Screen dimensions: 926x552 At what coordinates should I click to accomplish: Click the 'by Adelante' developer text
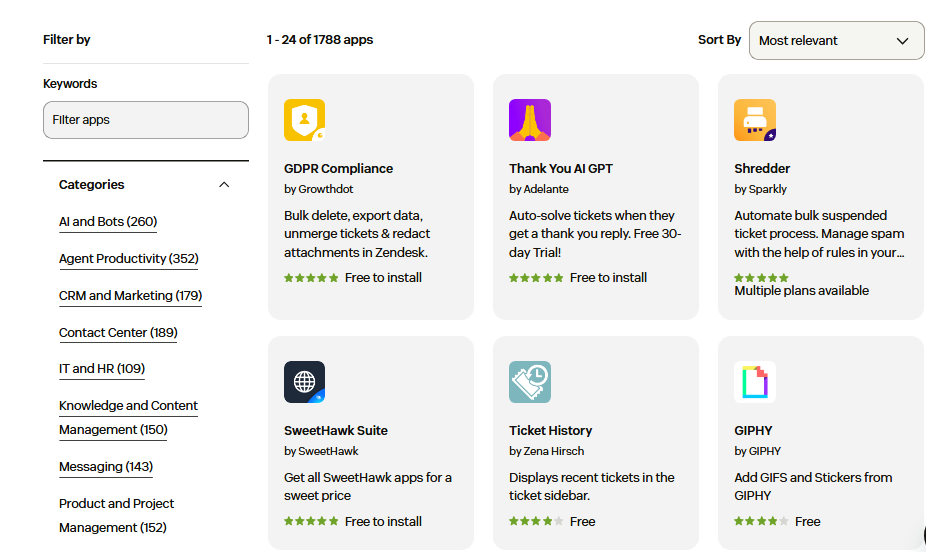539,190
